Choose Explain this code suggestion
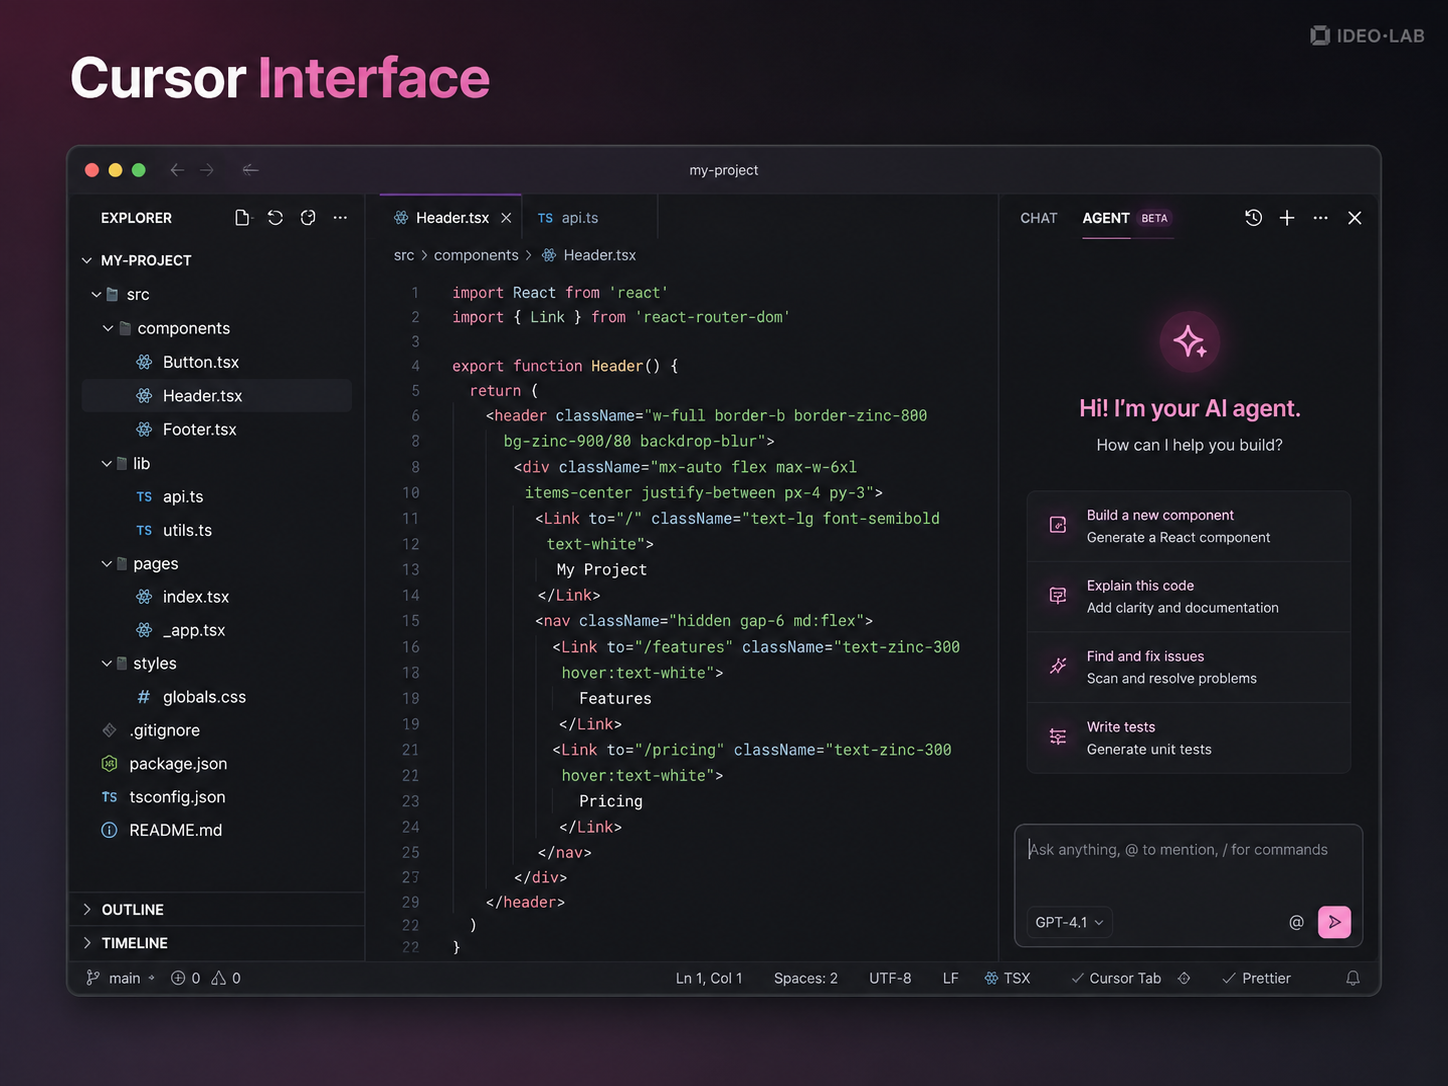The image size is (1448, 1086). point(1189,596)
